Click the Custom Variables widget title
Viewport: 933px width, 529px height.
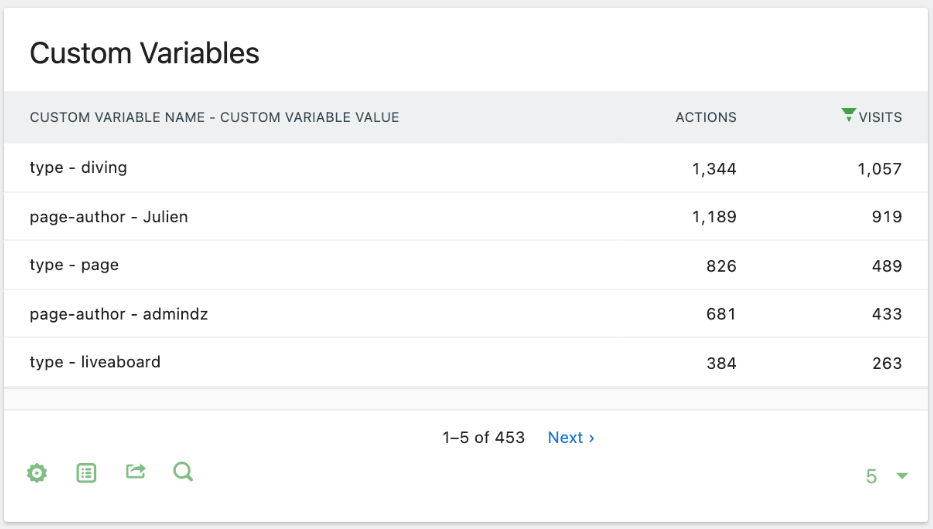[x=144, y=53]
